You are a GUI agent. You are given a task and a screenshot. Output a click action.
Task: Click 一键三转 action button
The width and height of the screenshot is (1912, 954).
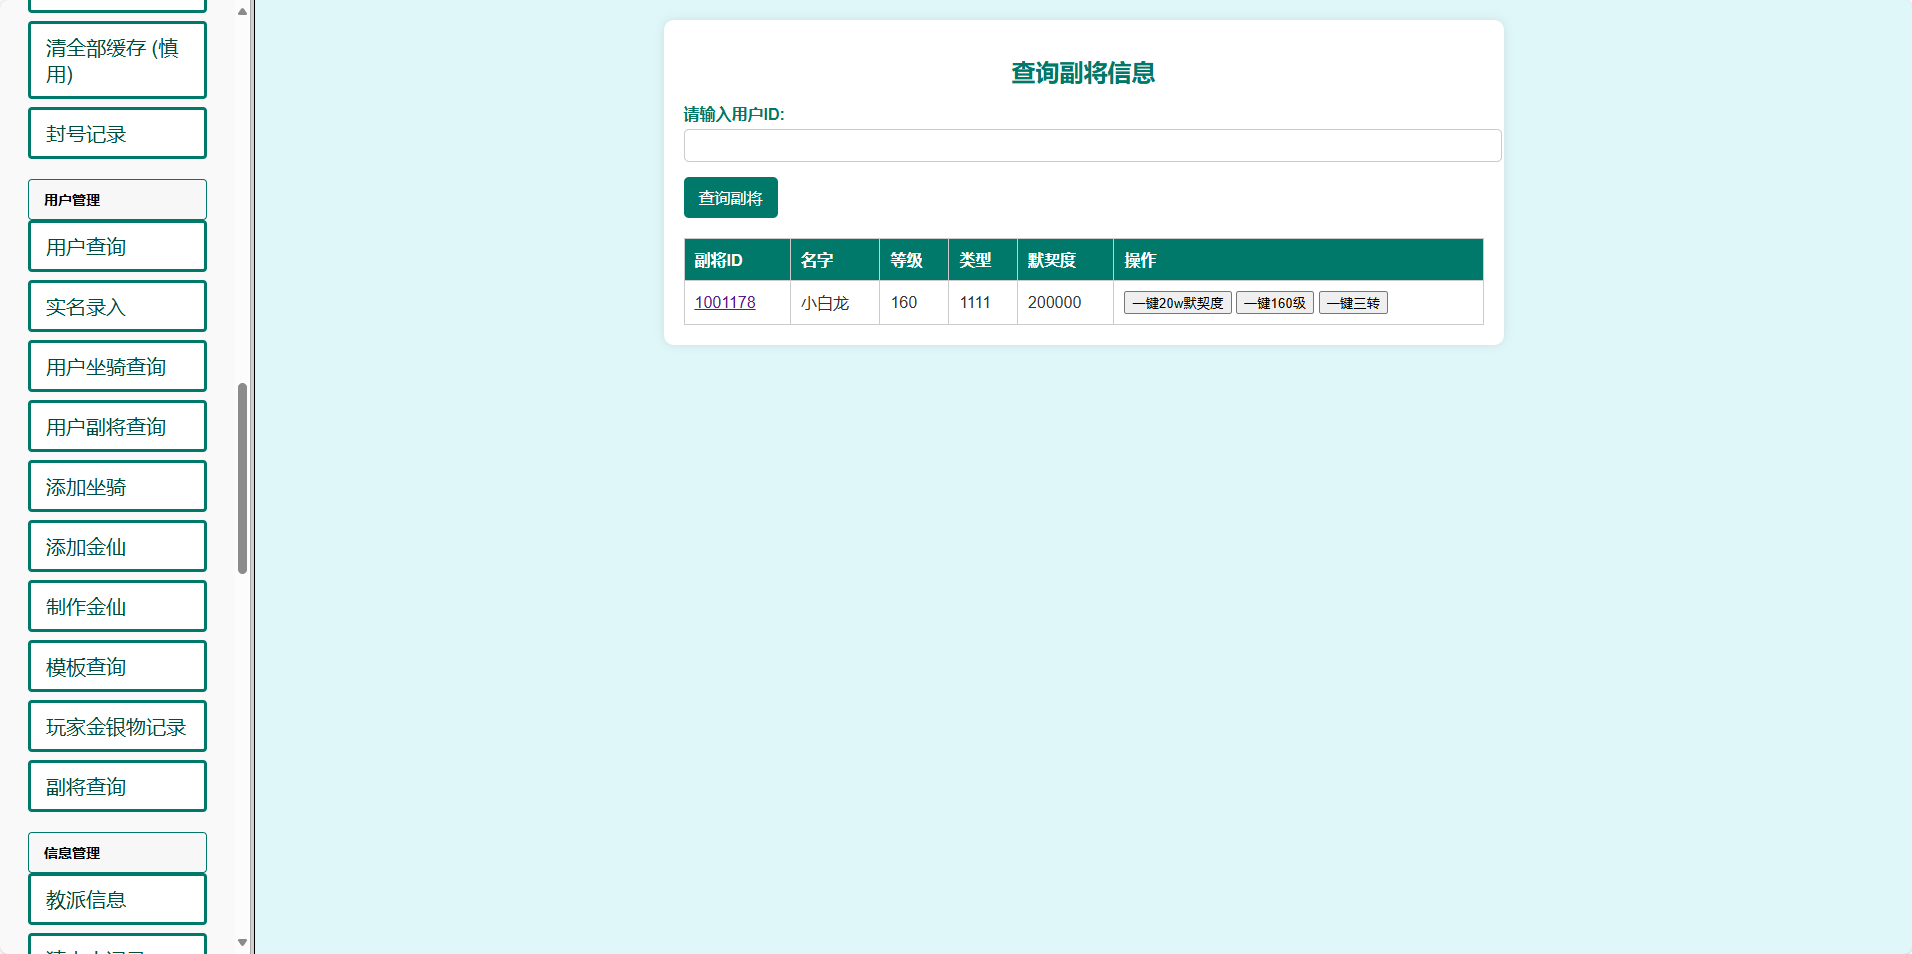[1352, 302]
